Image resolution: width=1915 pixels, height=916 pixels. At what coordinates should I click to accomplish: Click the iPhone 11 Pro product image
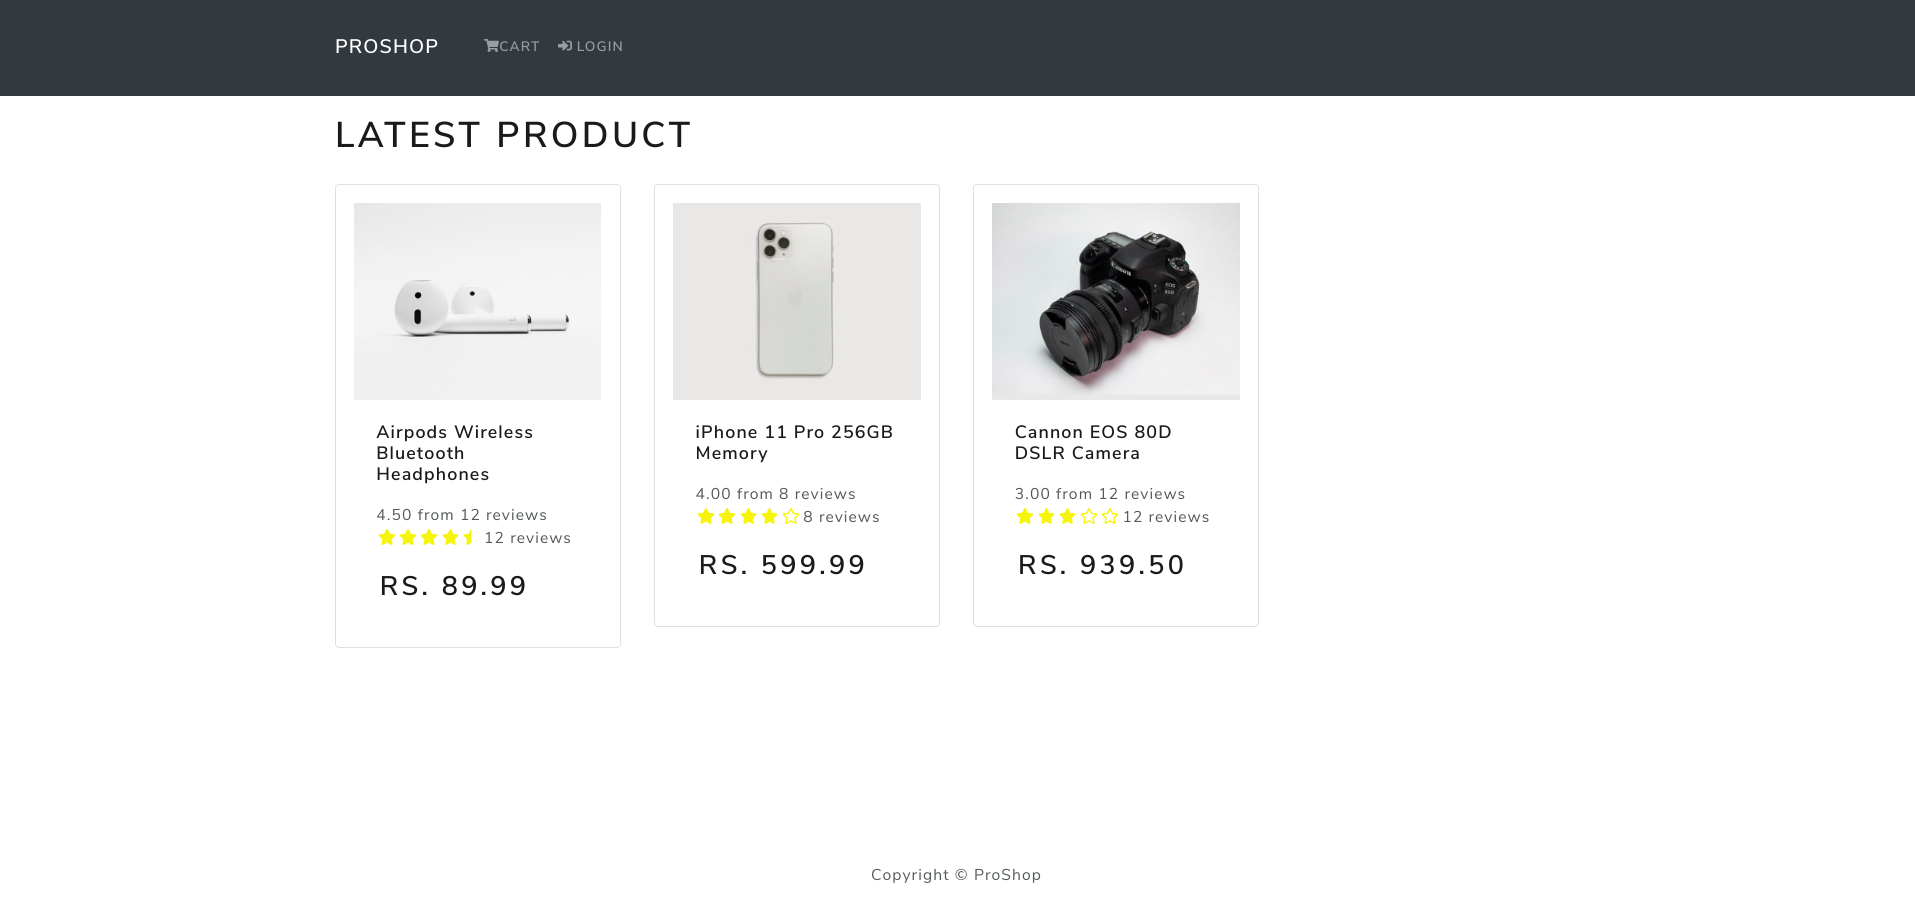click(x=796, y=301)
